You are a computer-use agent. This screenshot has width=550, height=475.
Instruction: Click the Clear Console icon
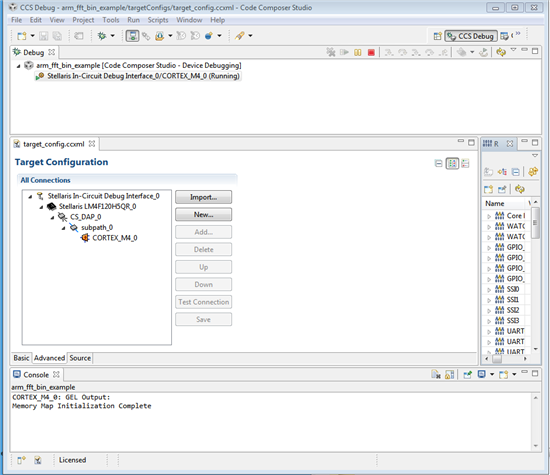[x=436, y=375]
